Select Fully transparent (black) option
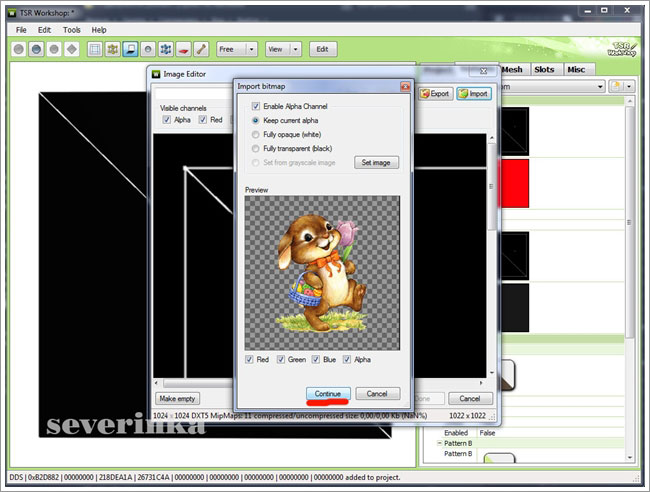This screenshot has height=492, width=650. [x=256, y=148]
